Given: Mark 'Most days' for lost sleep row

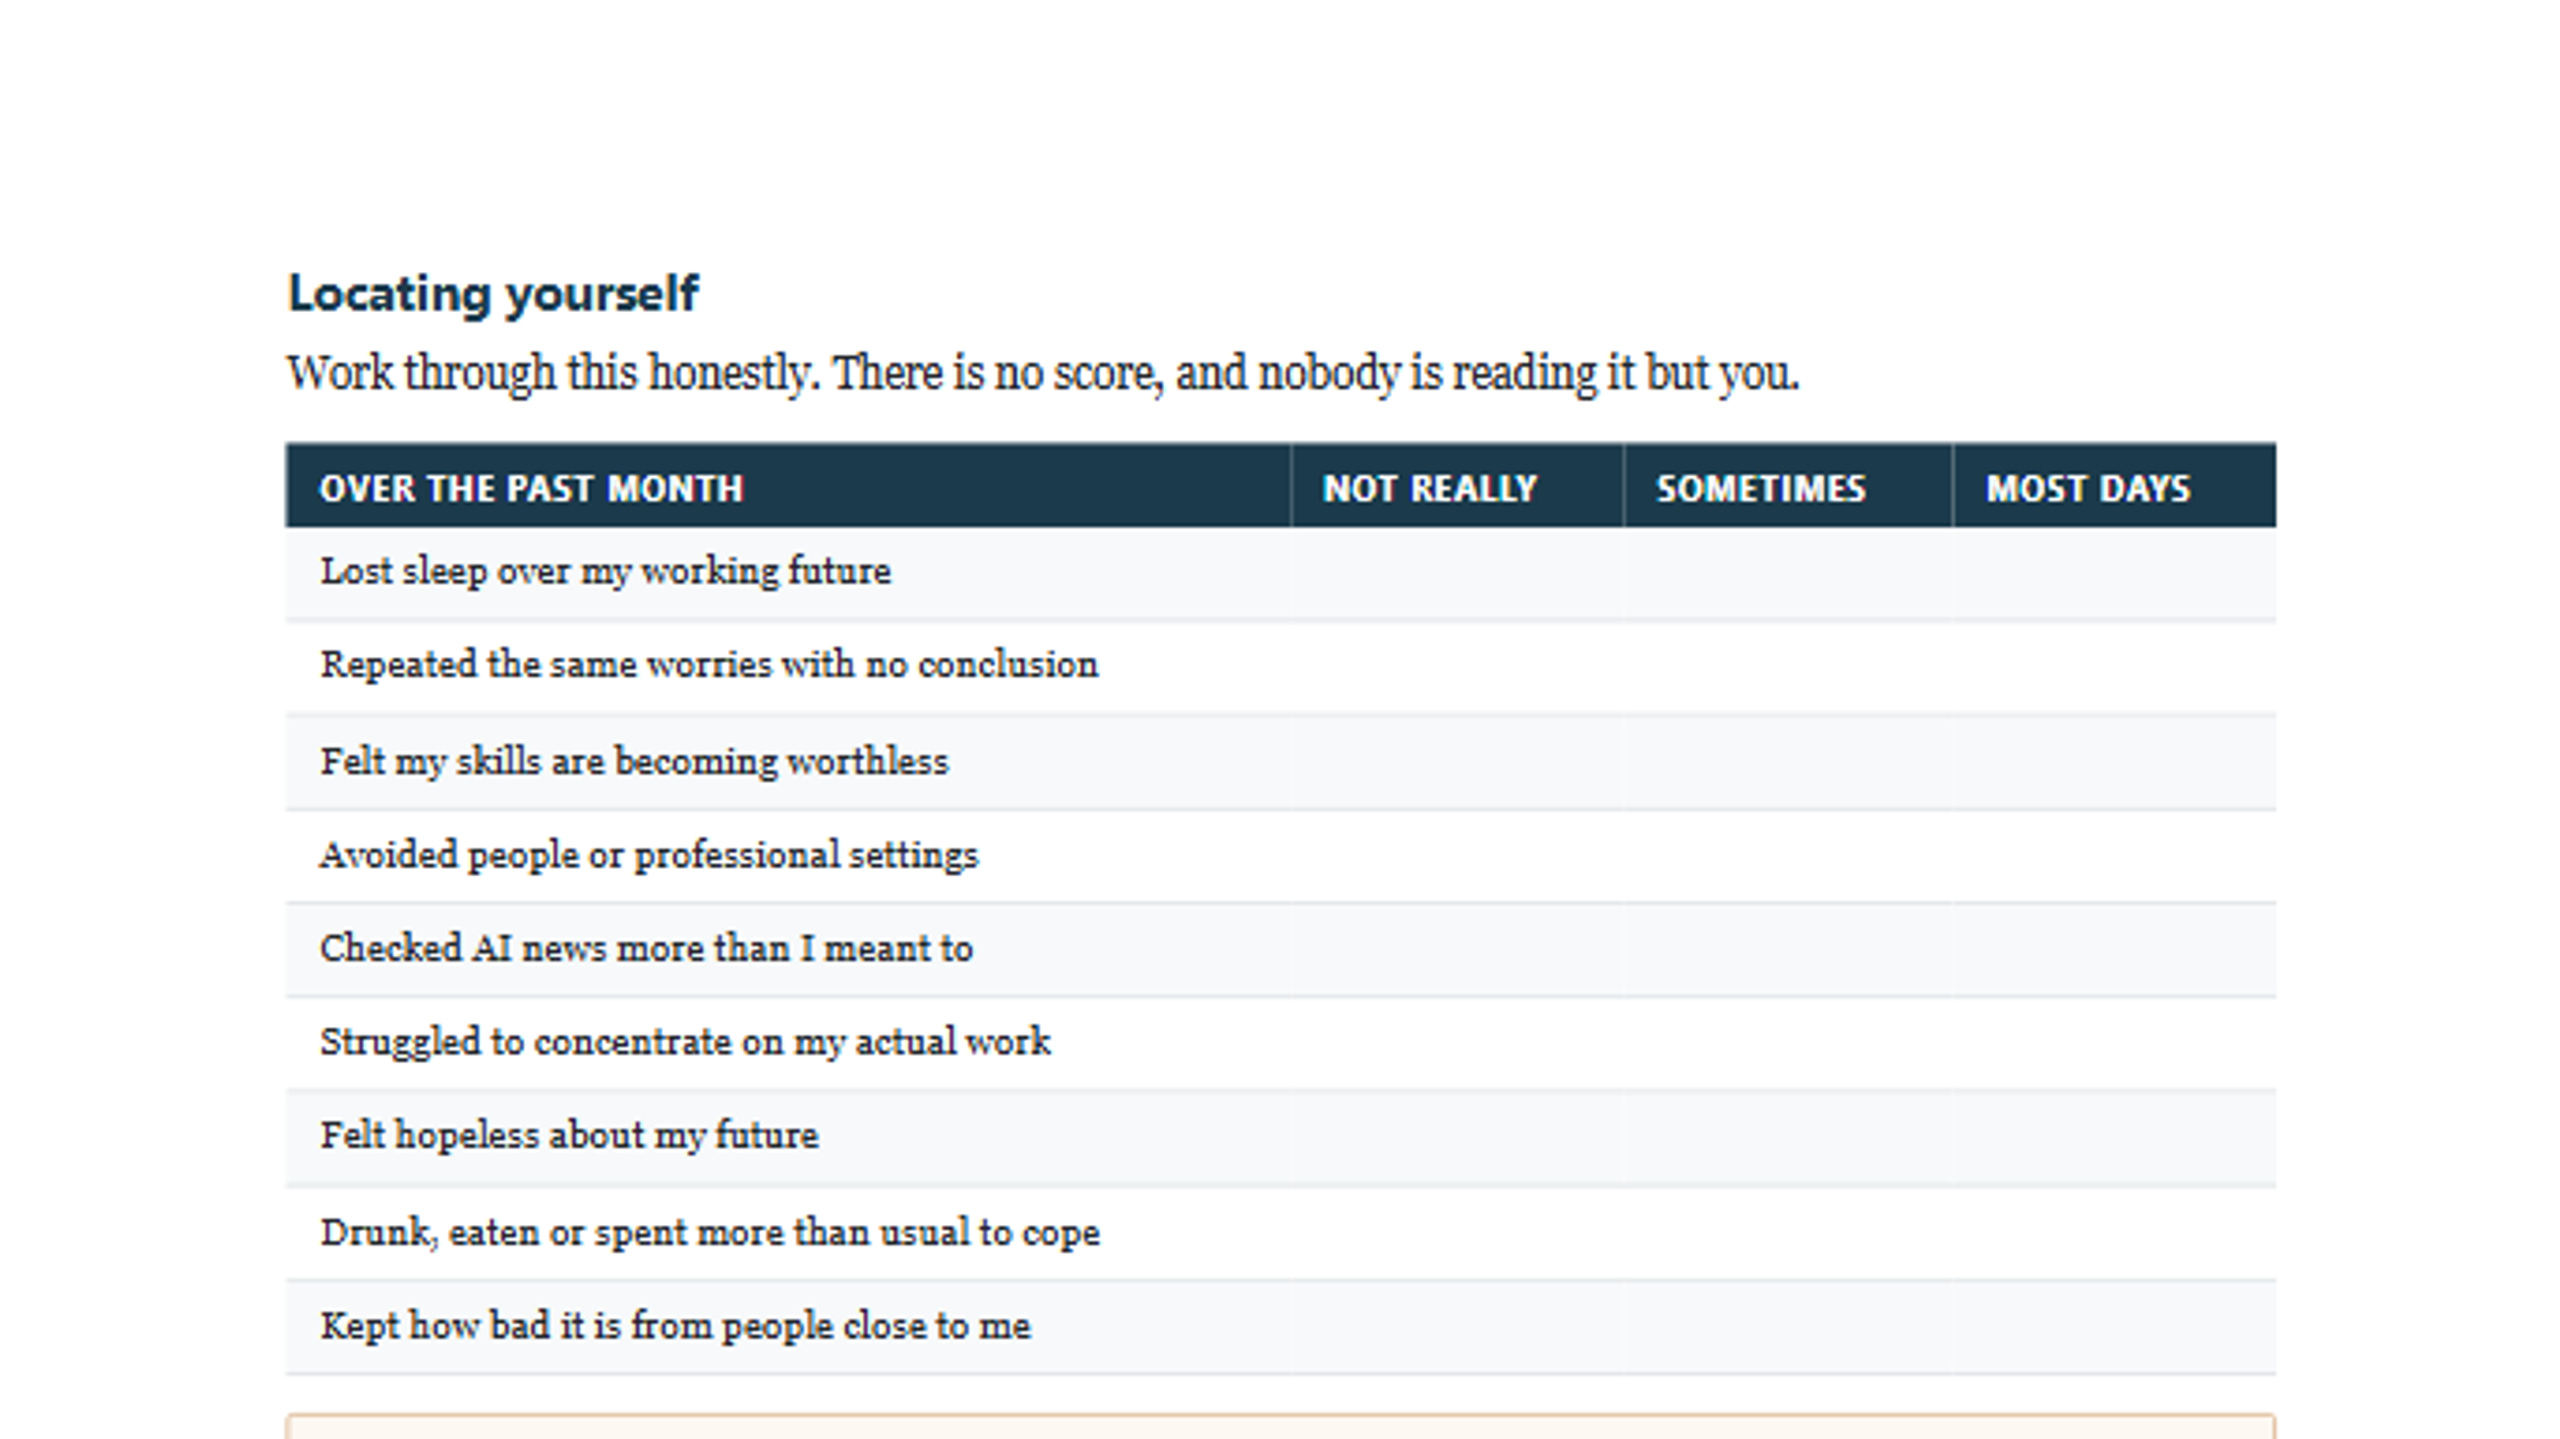Looking at the screenshot, I should 2114,574.
